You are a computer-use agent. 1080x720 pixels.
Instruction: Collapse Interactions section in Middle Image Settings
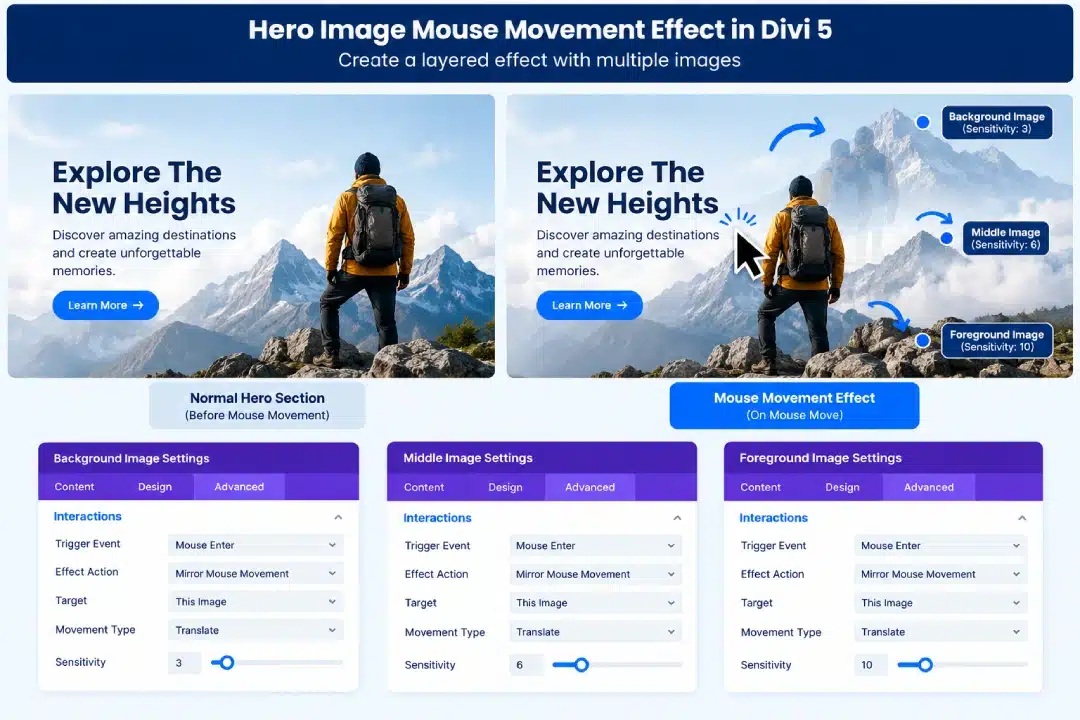(x=677, y=518)
